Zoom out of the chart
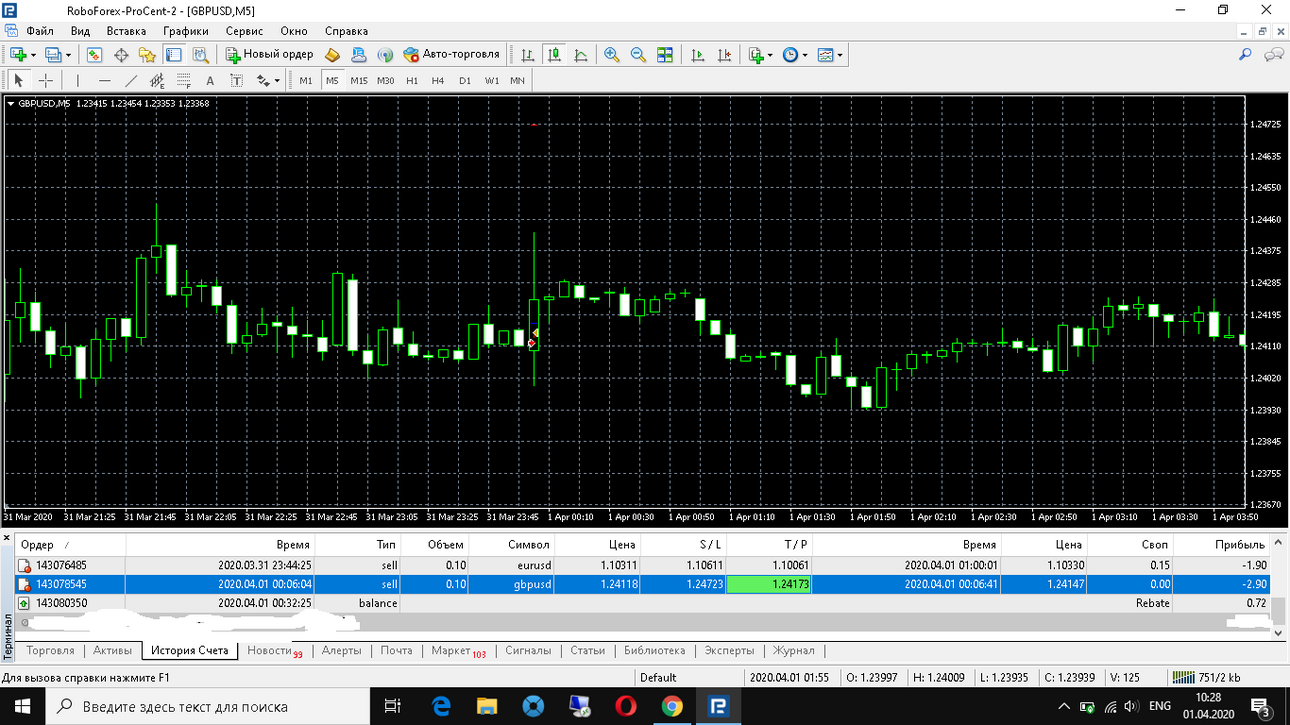 click(638, 55)
